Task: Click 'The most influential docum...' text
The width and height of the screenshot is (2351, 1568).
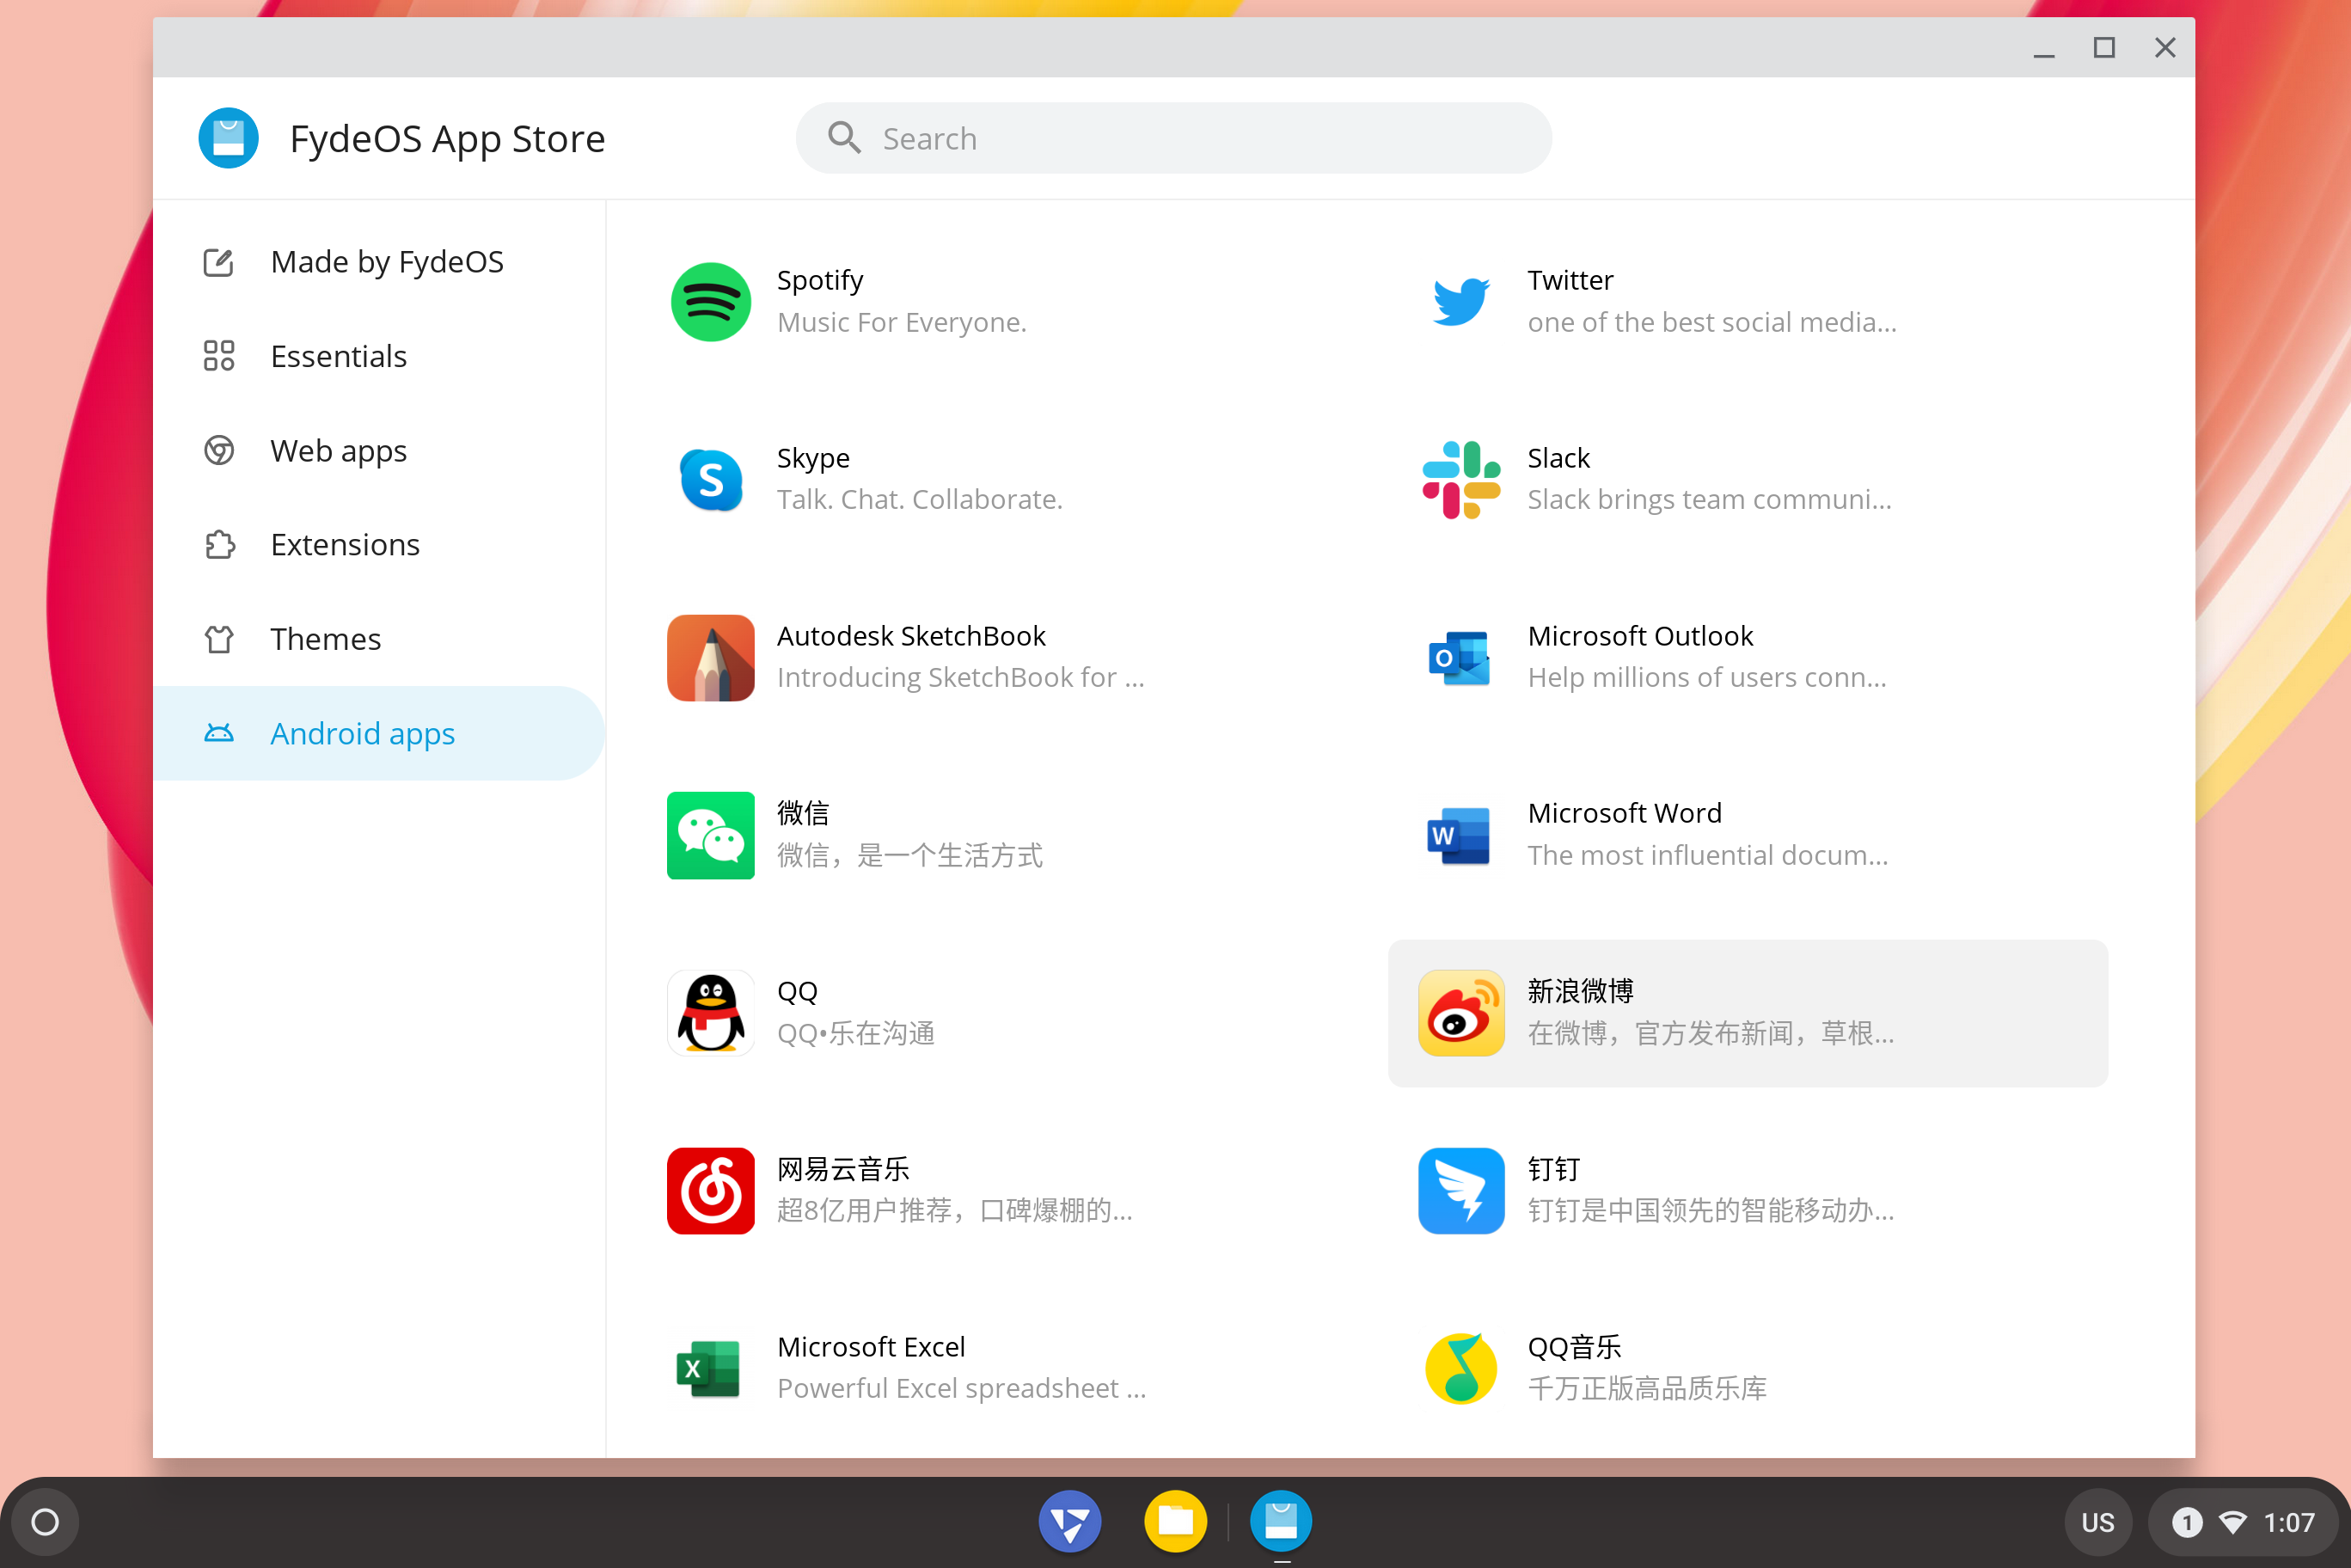Action: point(1708,856)
